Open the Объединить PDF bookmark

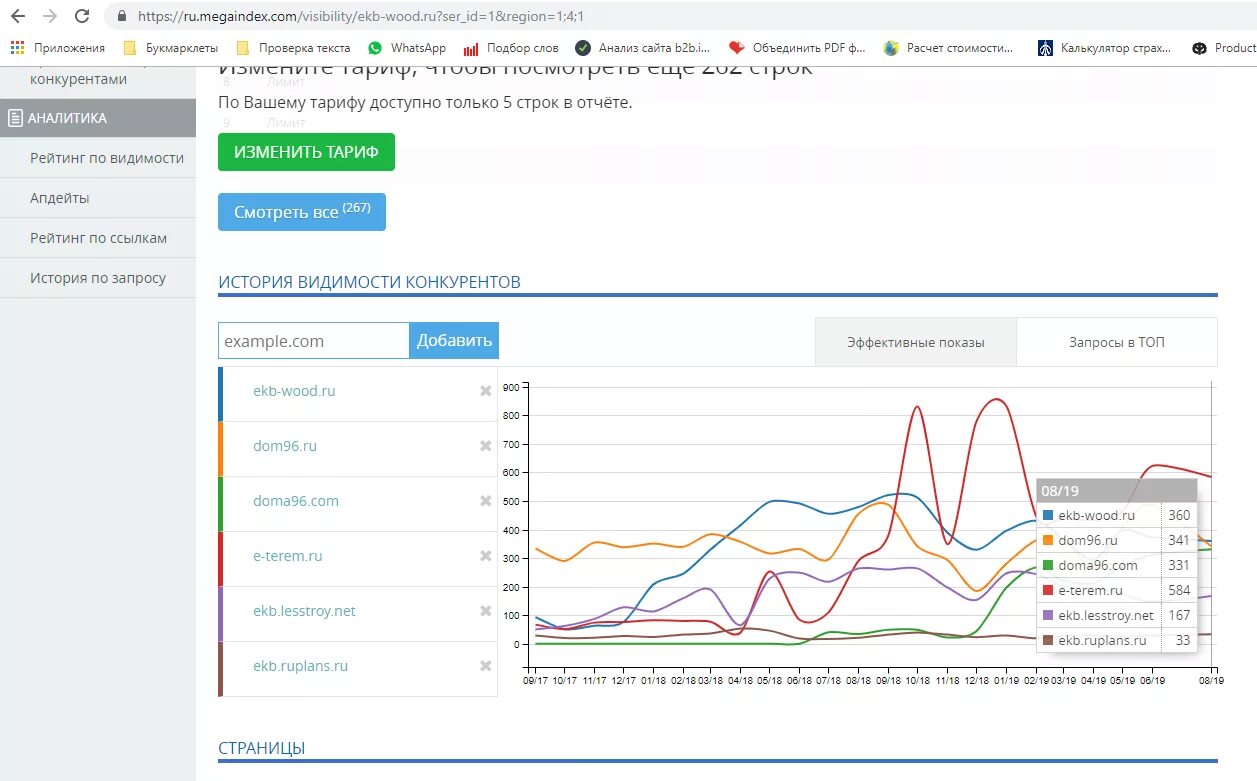(x=797, y=47)
